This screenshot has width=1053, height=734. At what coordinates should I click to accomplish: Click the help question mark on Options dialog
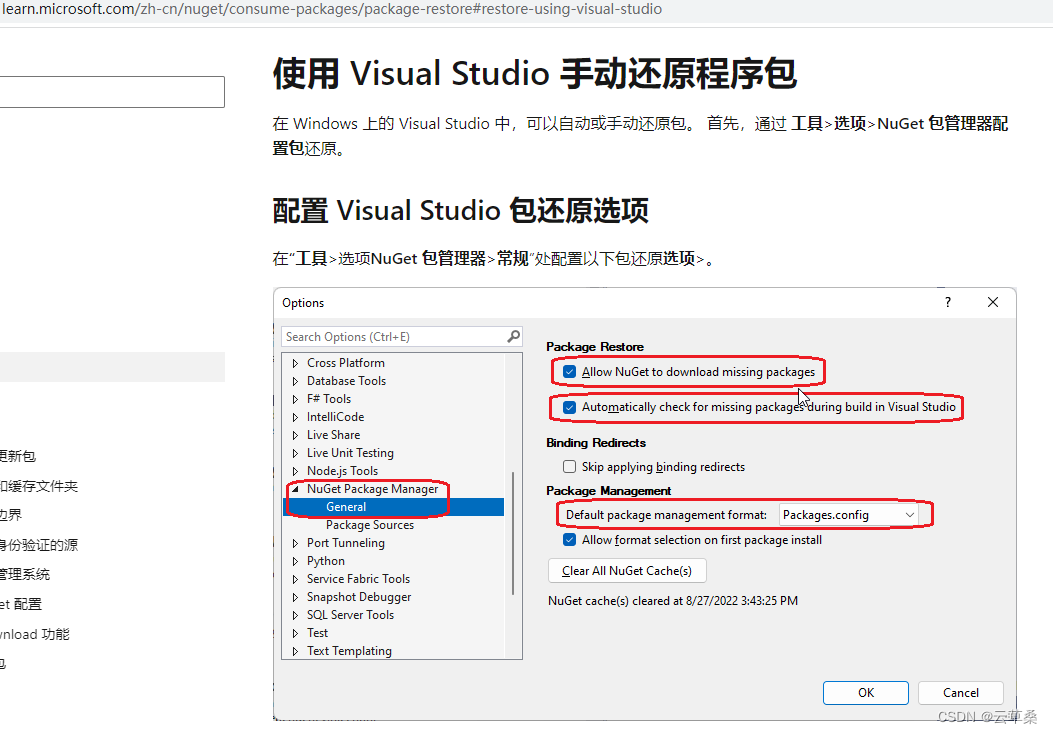[x=947, y=301]
